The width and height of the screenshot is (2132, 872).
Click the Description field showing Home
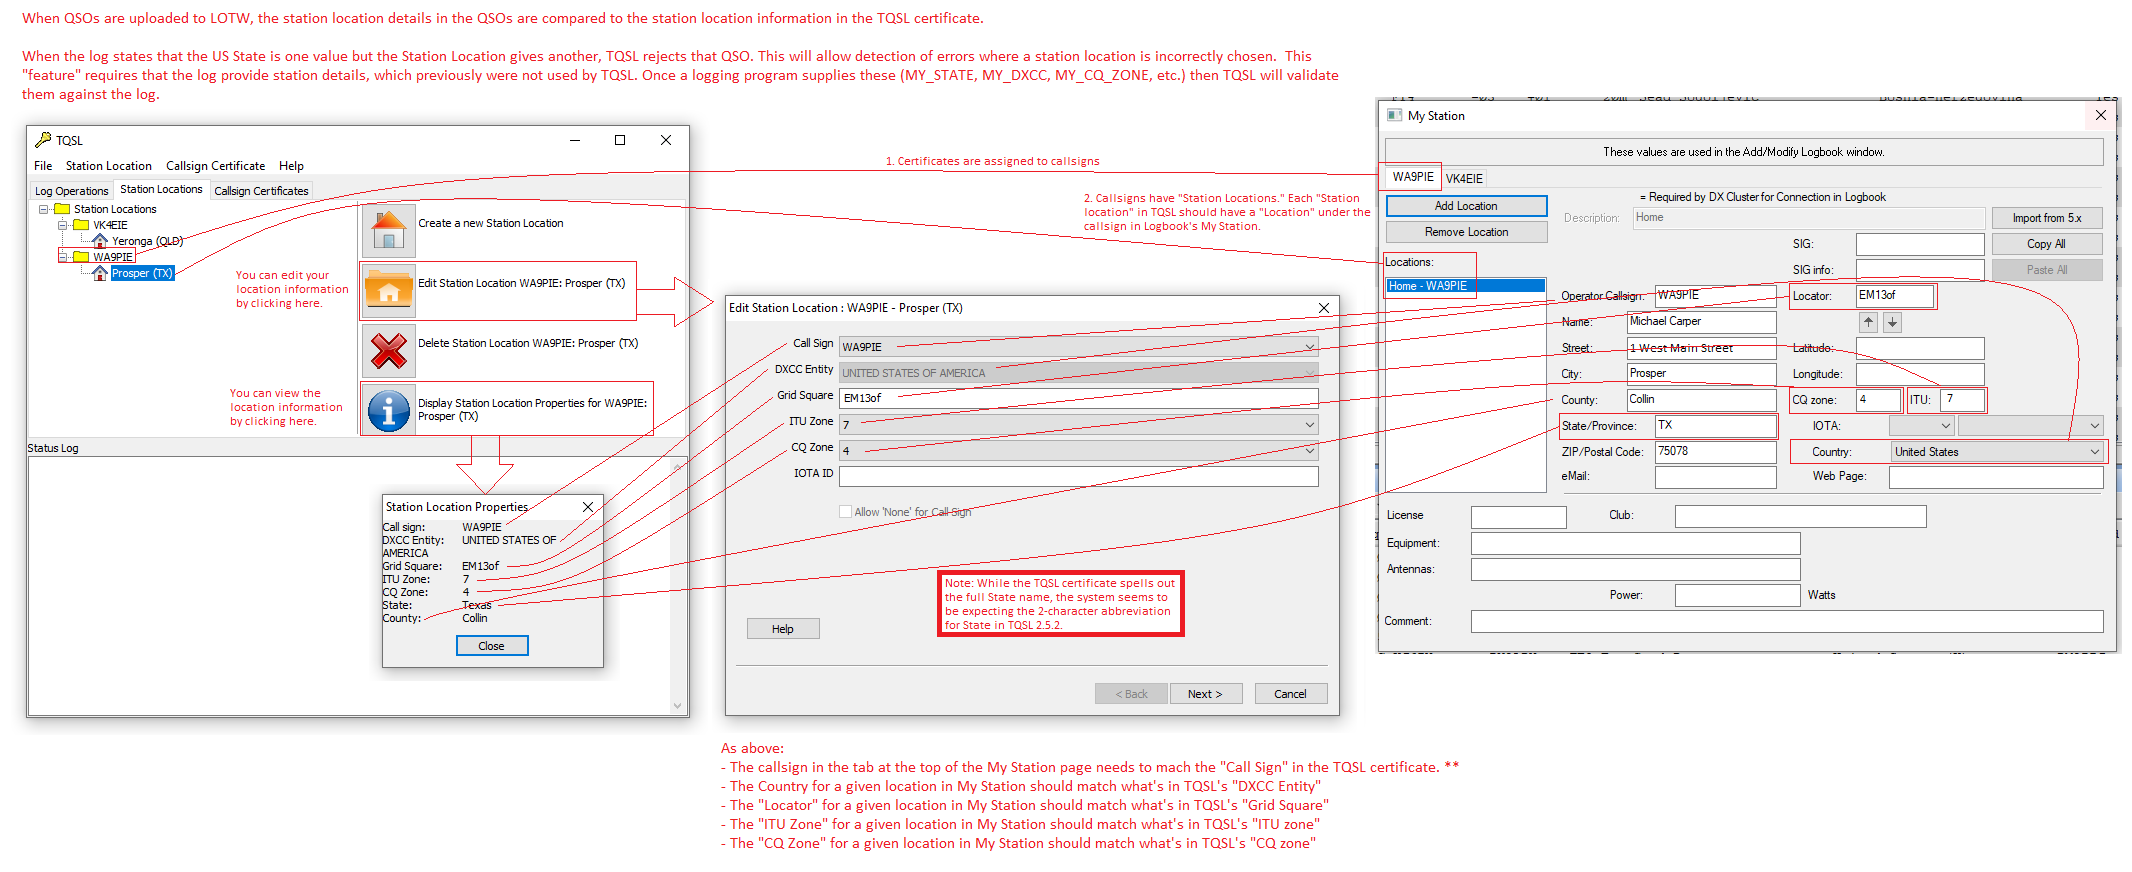(1808, 218)
